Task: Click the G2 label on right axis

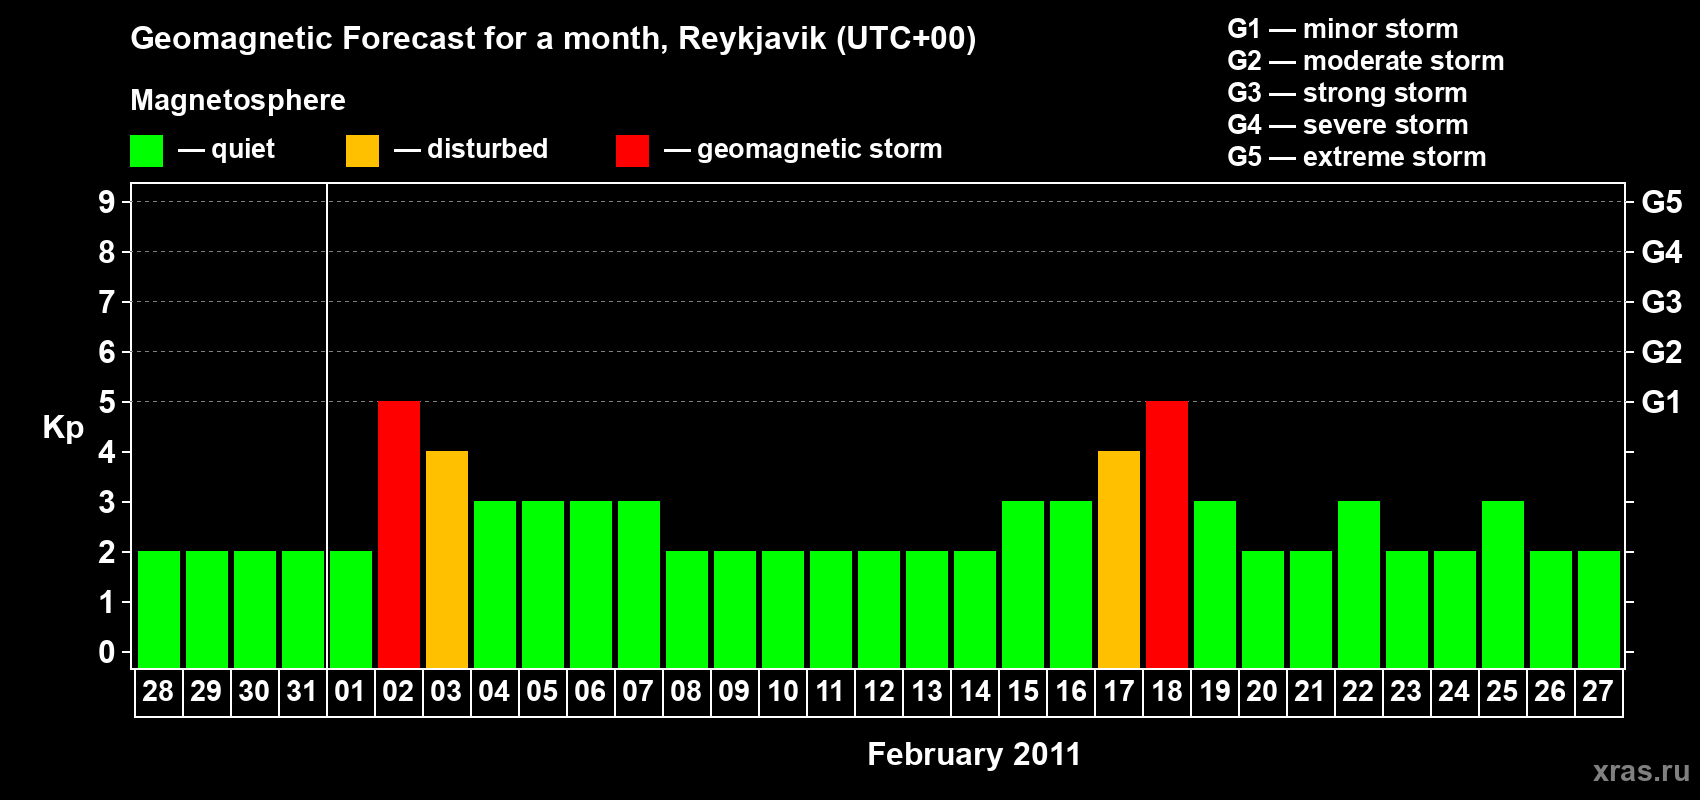Action: (1662, 352)
